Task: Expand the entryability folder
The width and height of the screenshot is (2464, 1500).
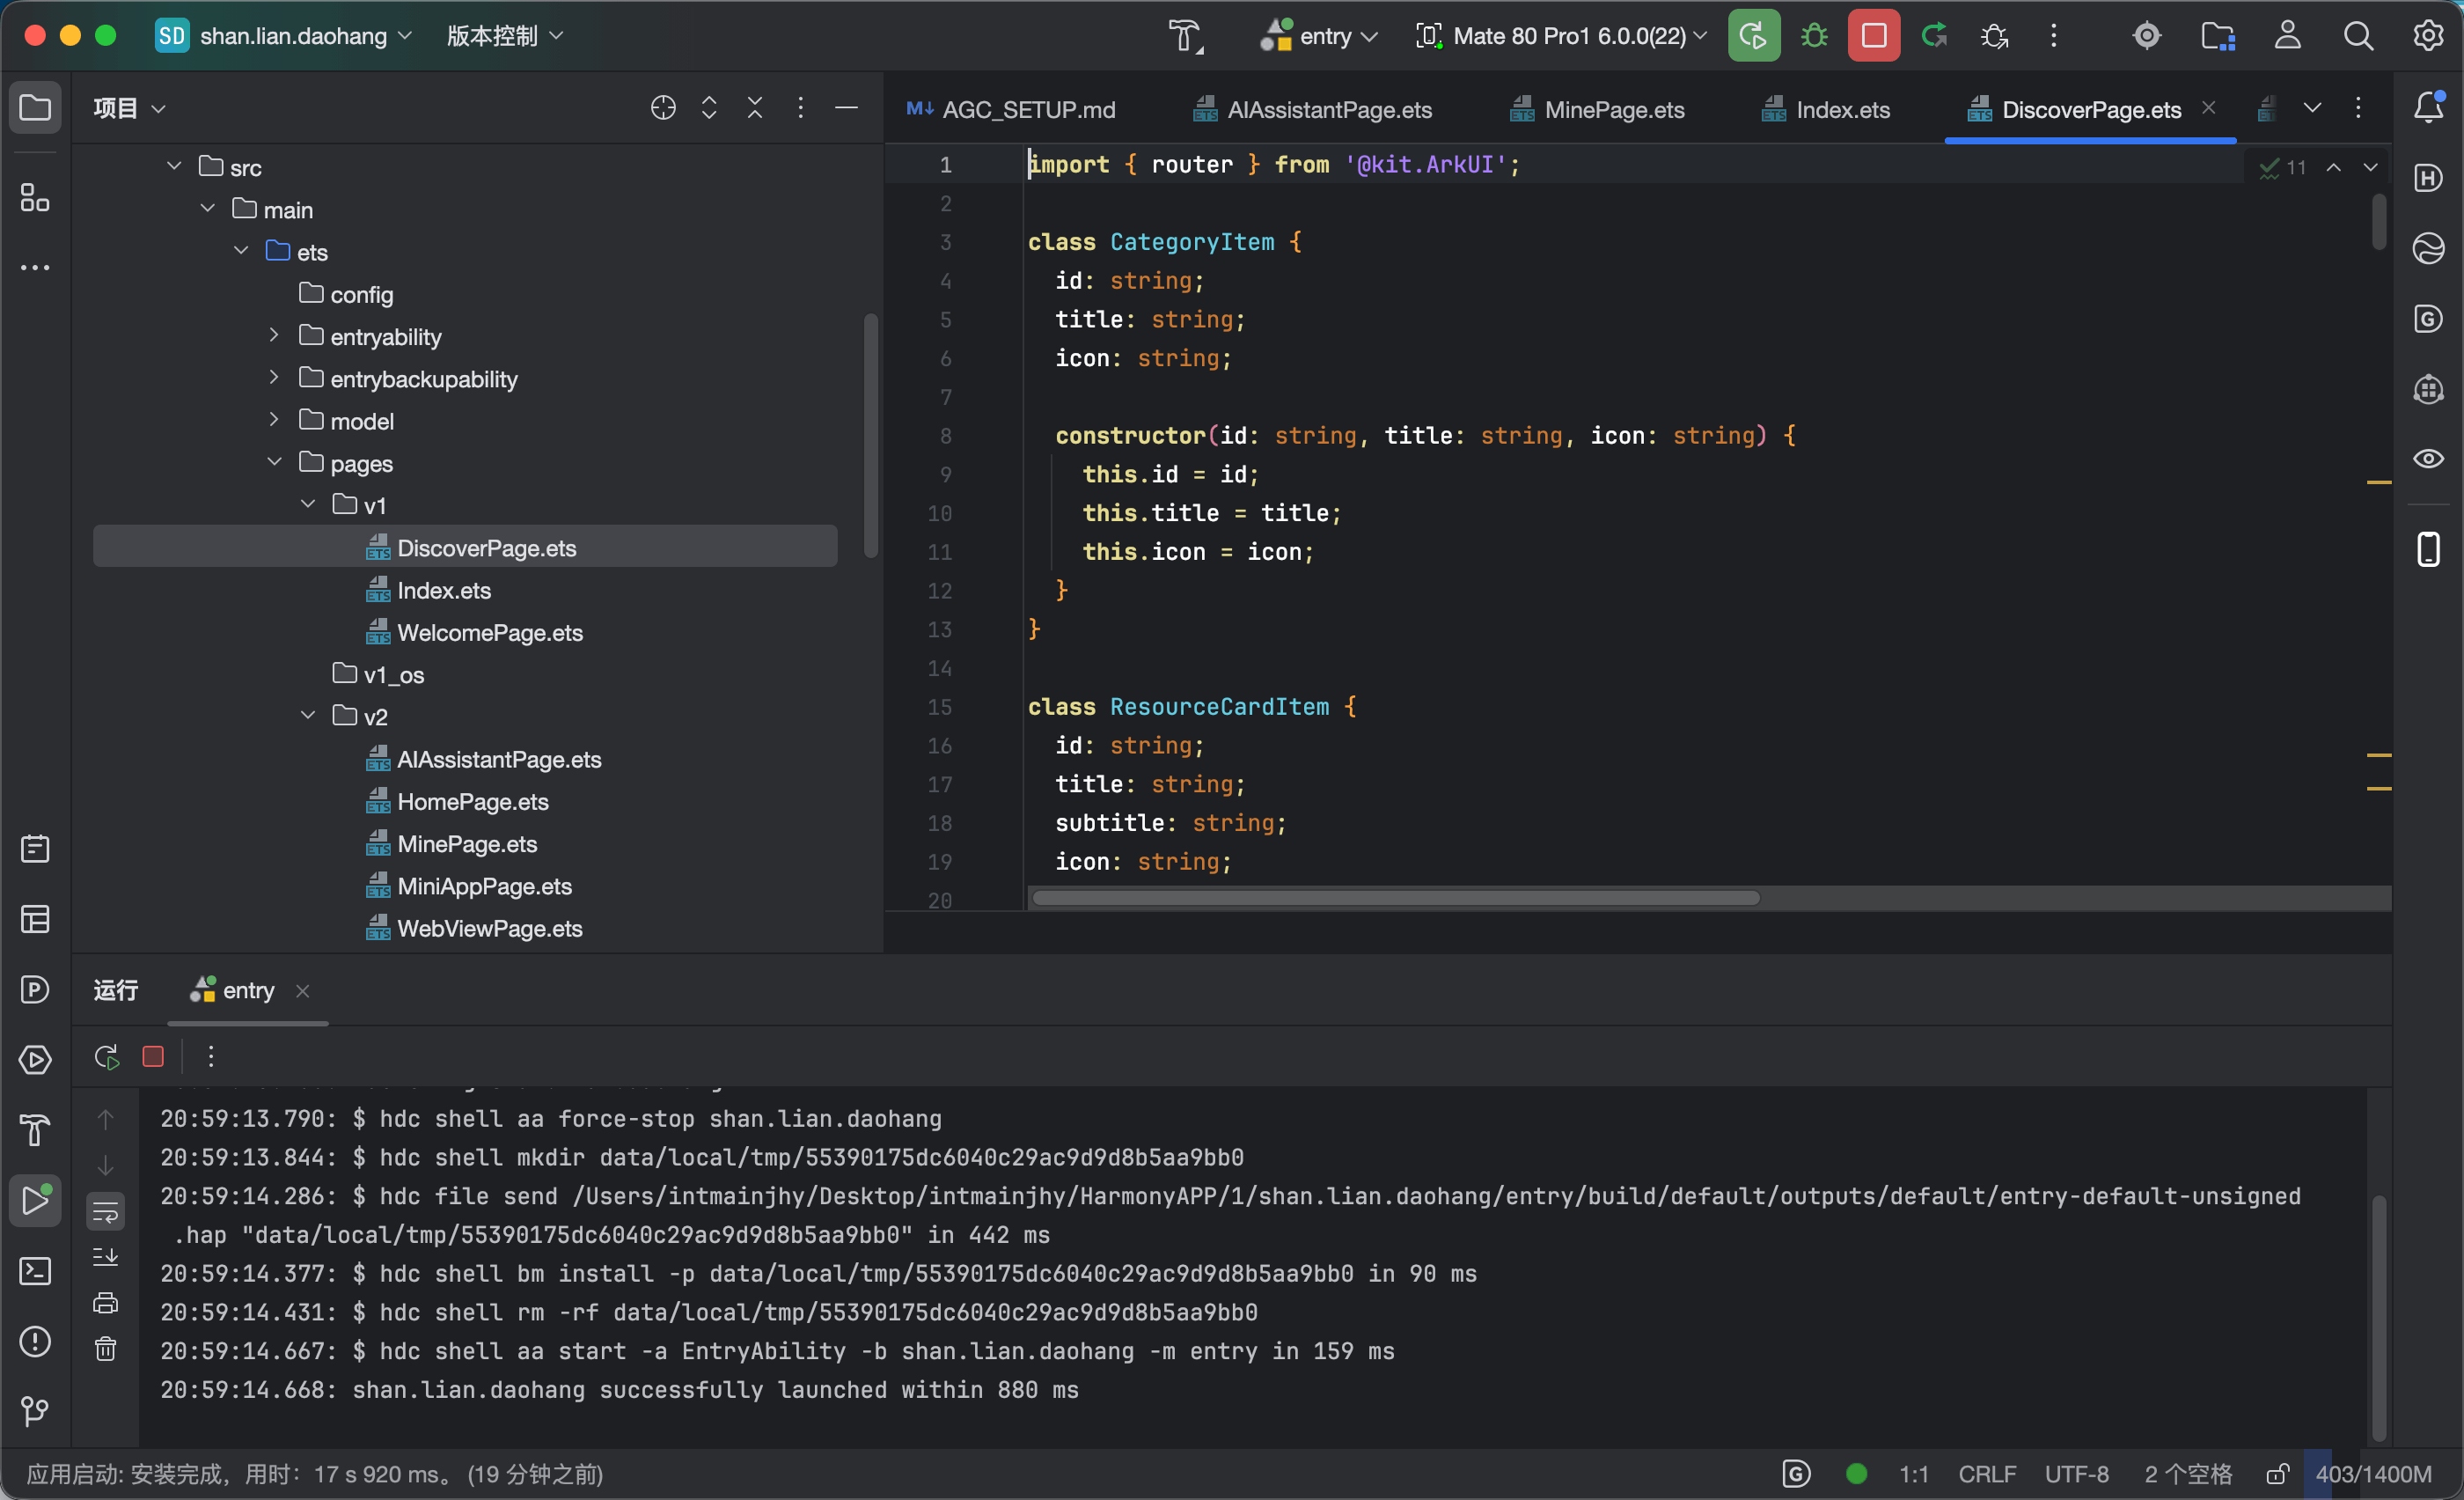Action: point(274,335)
